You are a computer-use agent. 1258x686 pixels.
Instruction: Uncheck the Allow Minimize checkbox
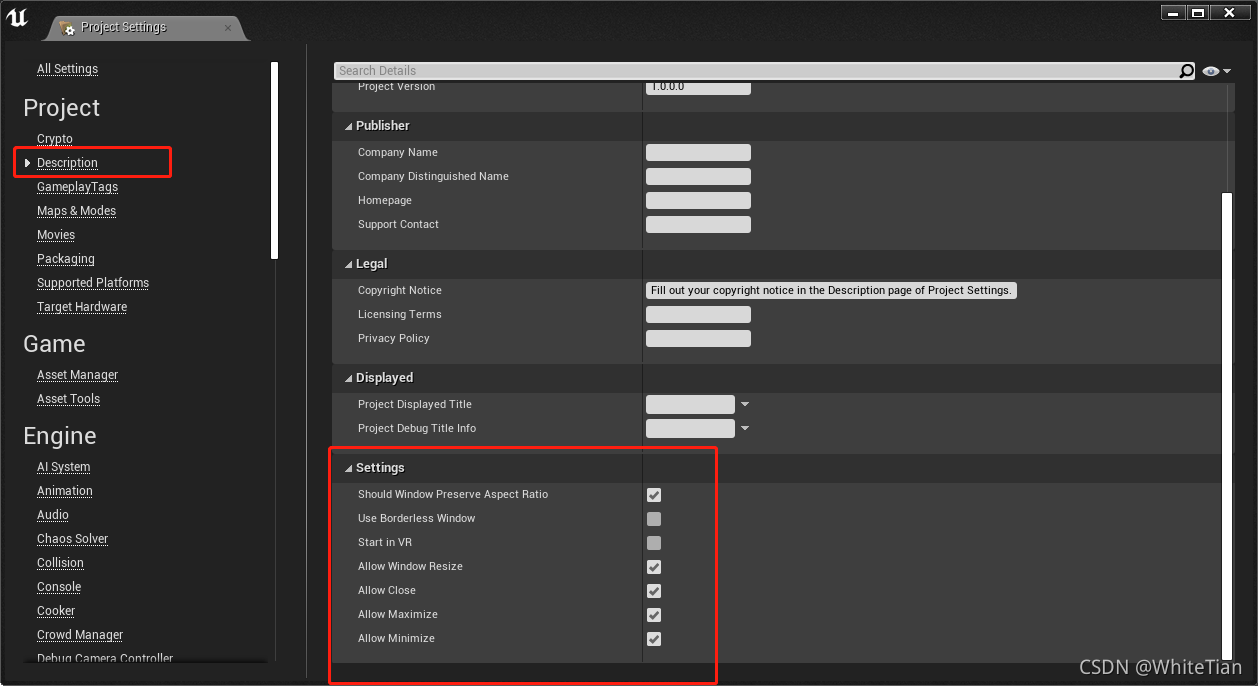coord(654,639)
